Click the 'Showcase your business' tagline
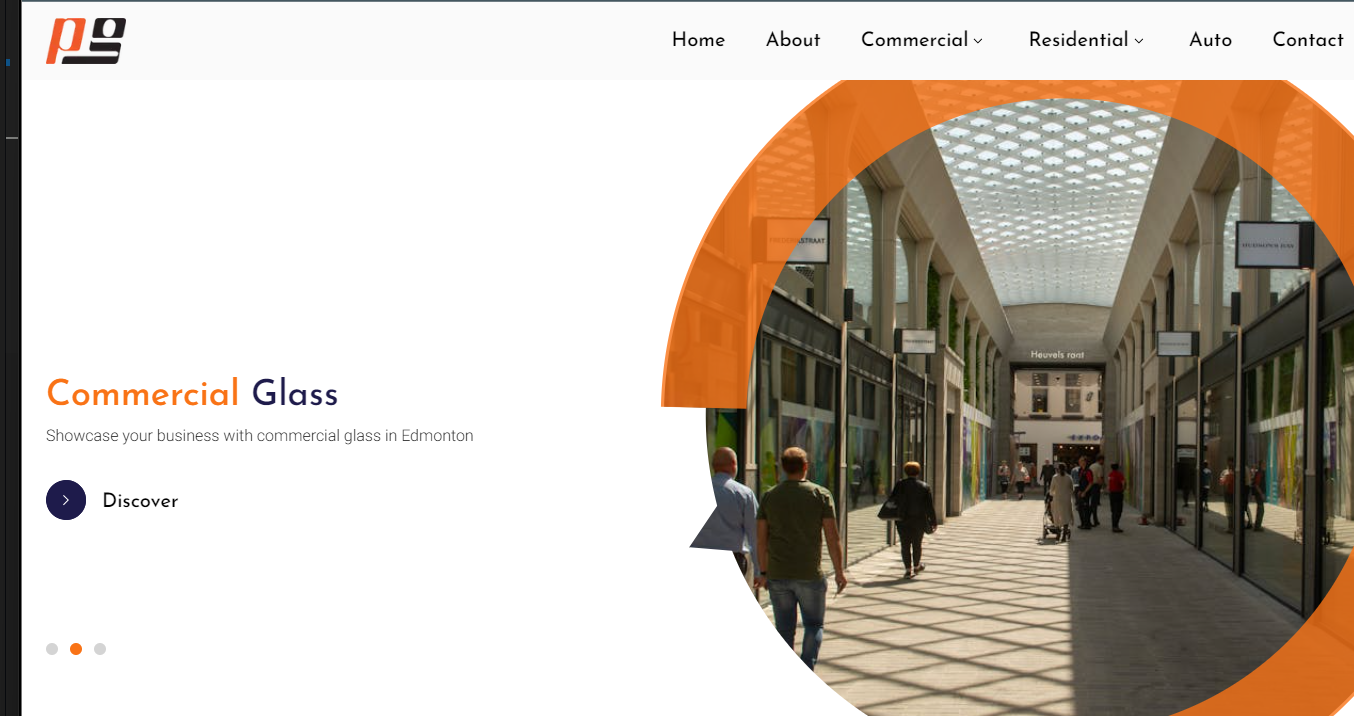1354x716 pixels. (260, 436)
